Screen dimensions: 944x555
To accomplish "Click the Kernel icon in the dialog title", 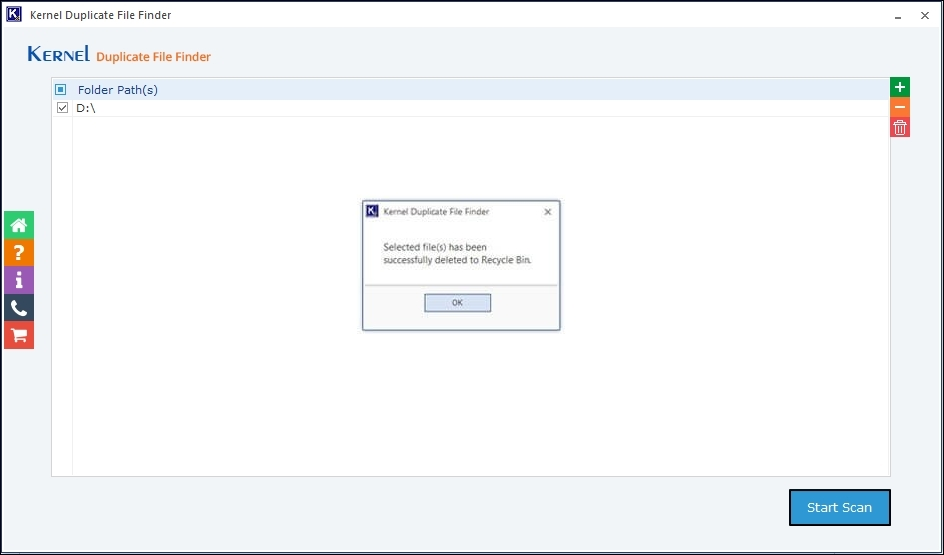I will [x=372, y=211].
